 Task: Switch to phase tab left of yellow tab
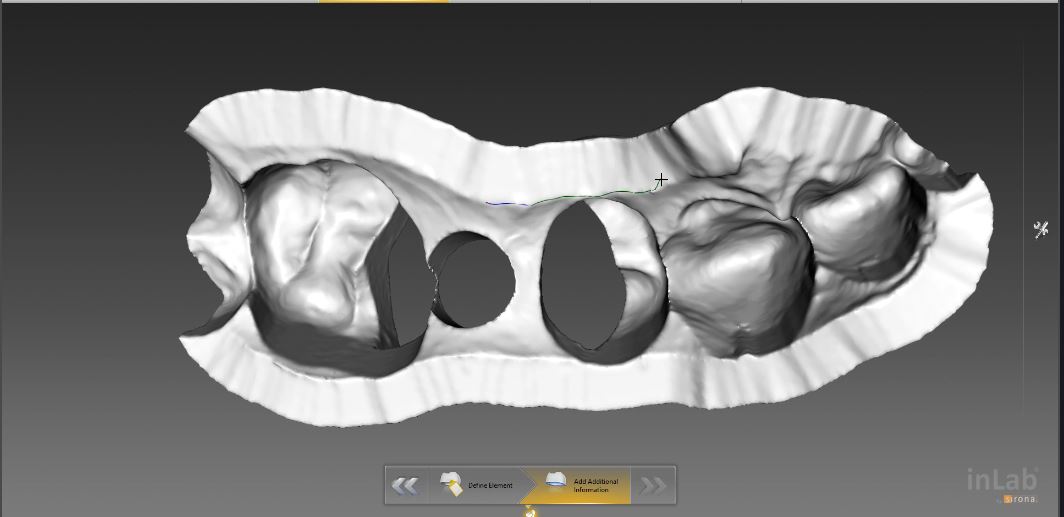point(250,1)
